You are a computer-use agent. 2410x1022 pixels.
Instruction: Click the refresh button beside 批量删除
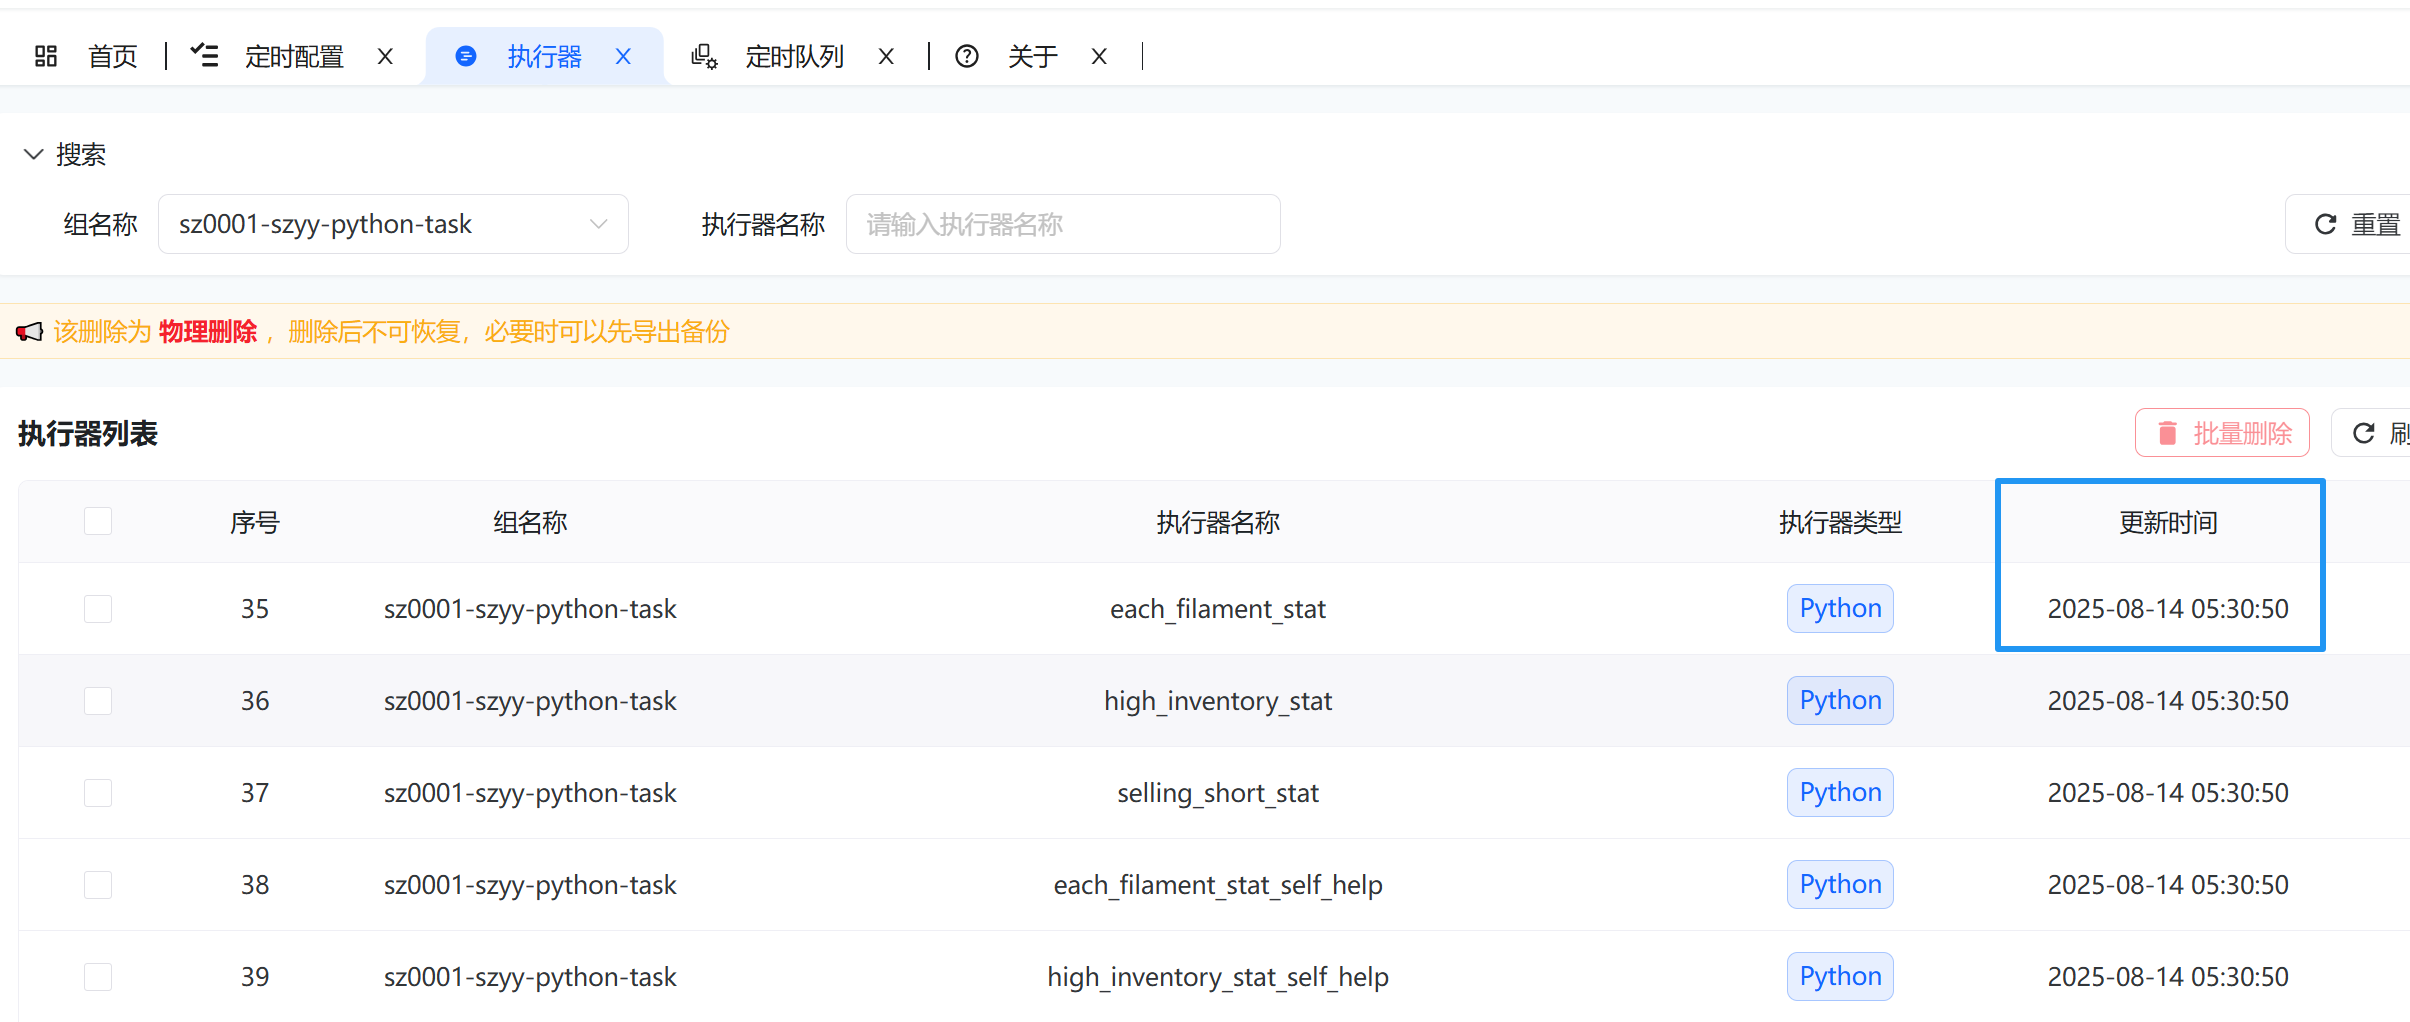point(2372,433)
